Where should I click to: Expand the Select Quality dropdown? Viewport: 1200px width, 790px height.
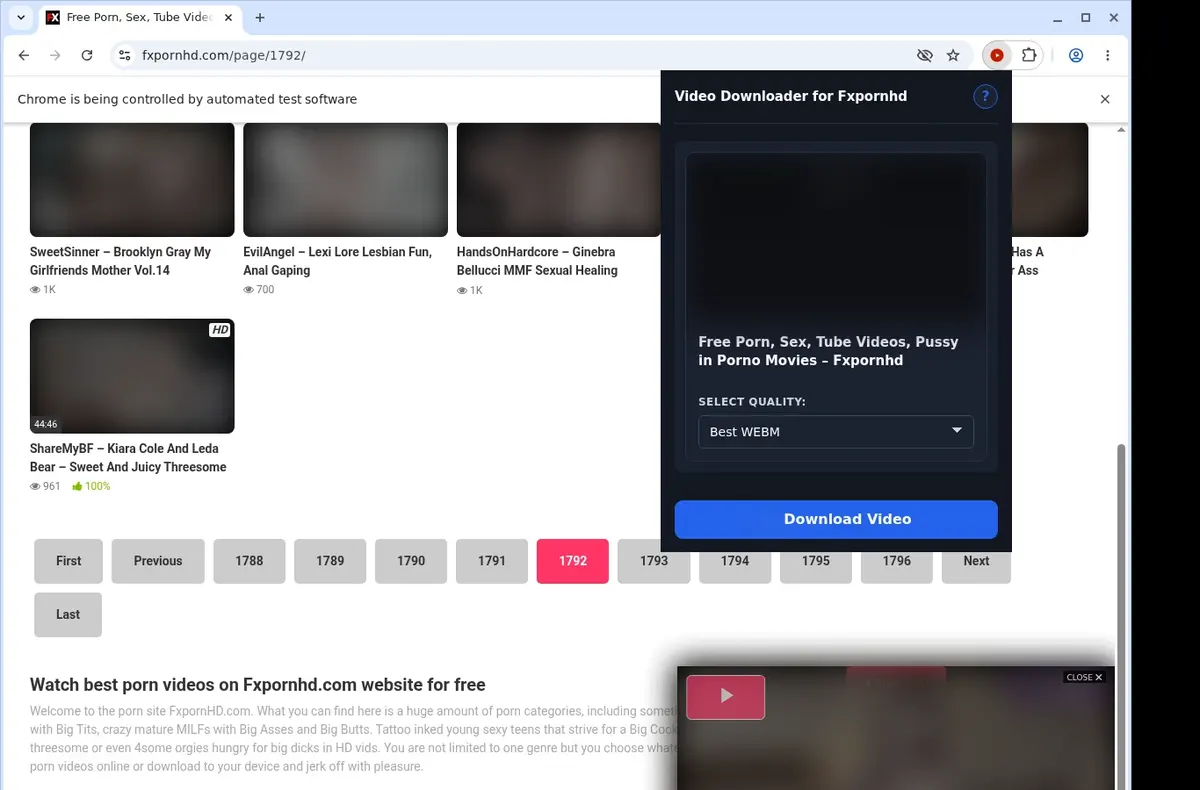[x=836, y=431]
